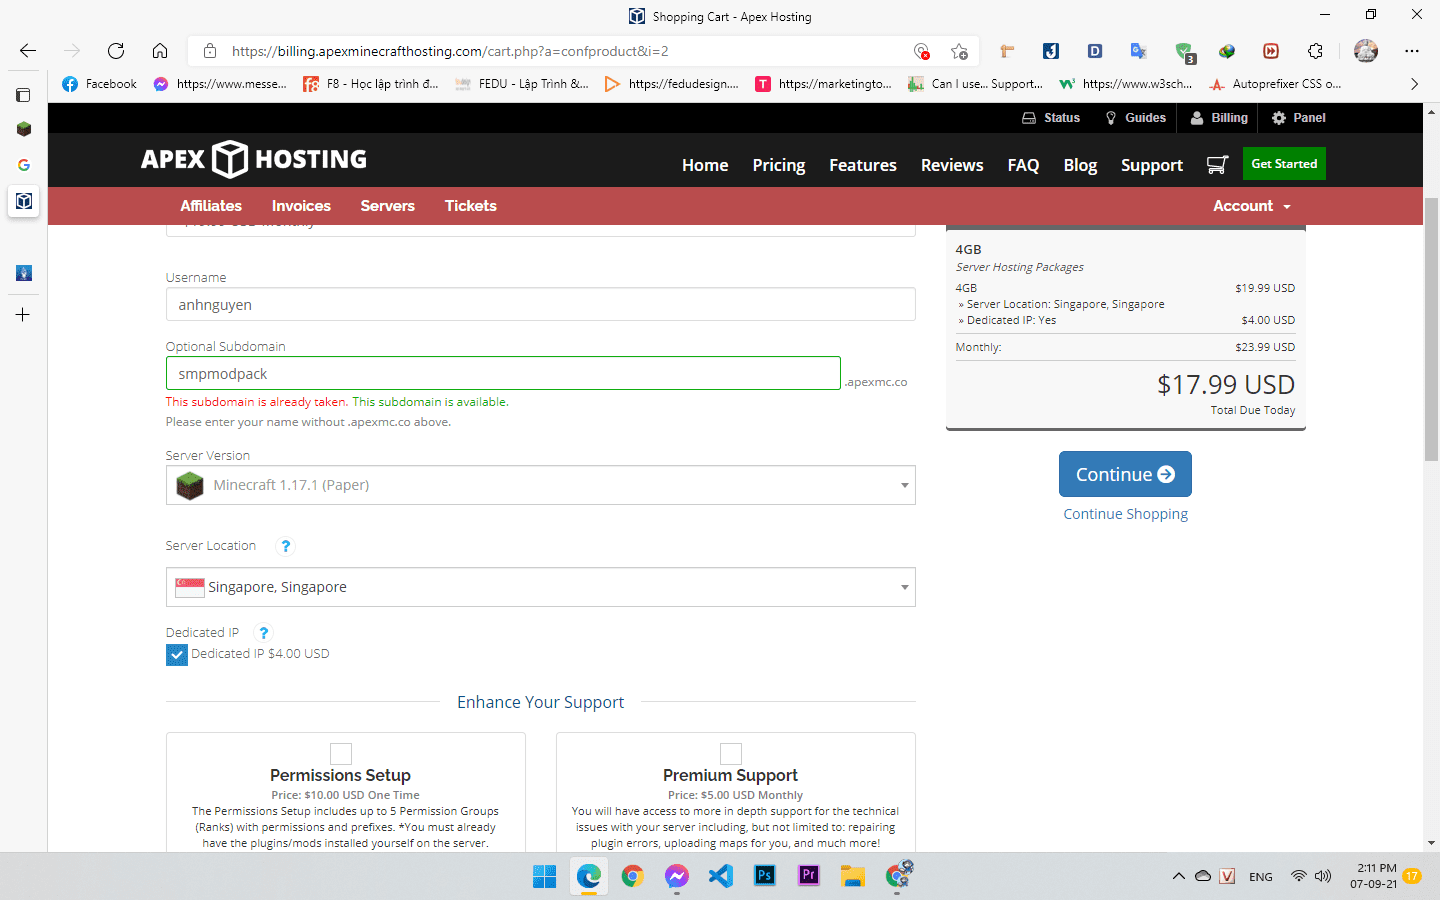The height and width of the screenshot is (900, 1440).
Task: Add this page to favorites
Action: pos(960,51)
